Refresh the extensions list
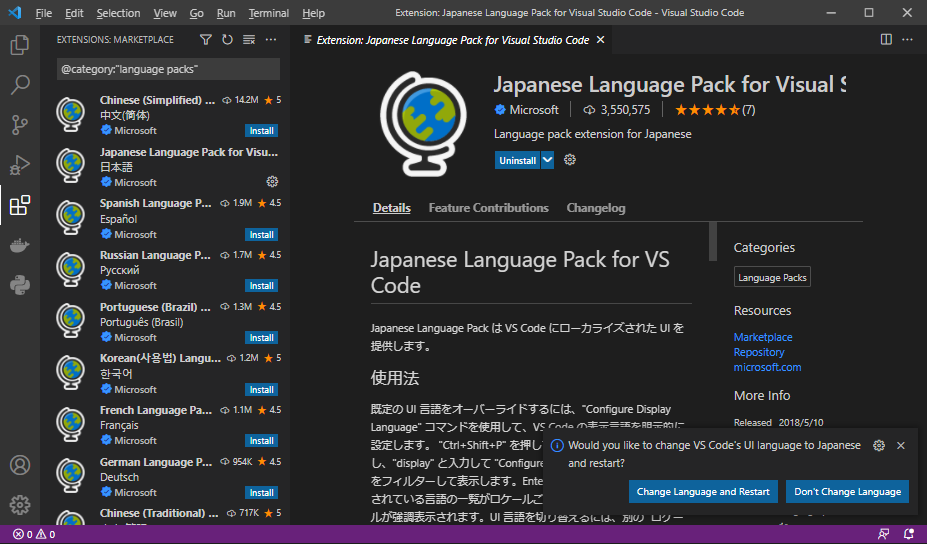Screen dimensions: 927x544 point(227,40)
